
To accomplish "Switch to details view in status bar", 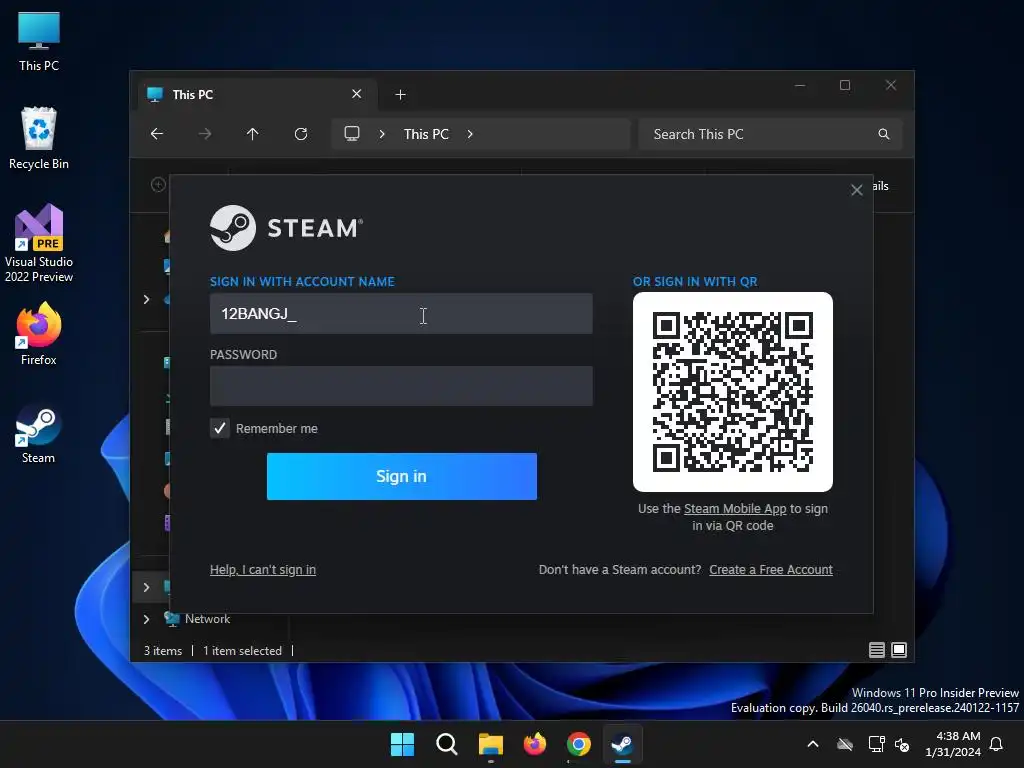I will 877,650.
